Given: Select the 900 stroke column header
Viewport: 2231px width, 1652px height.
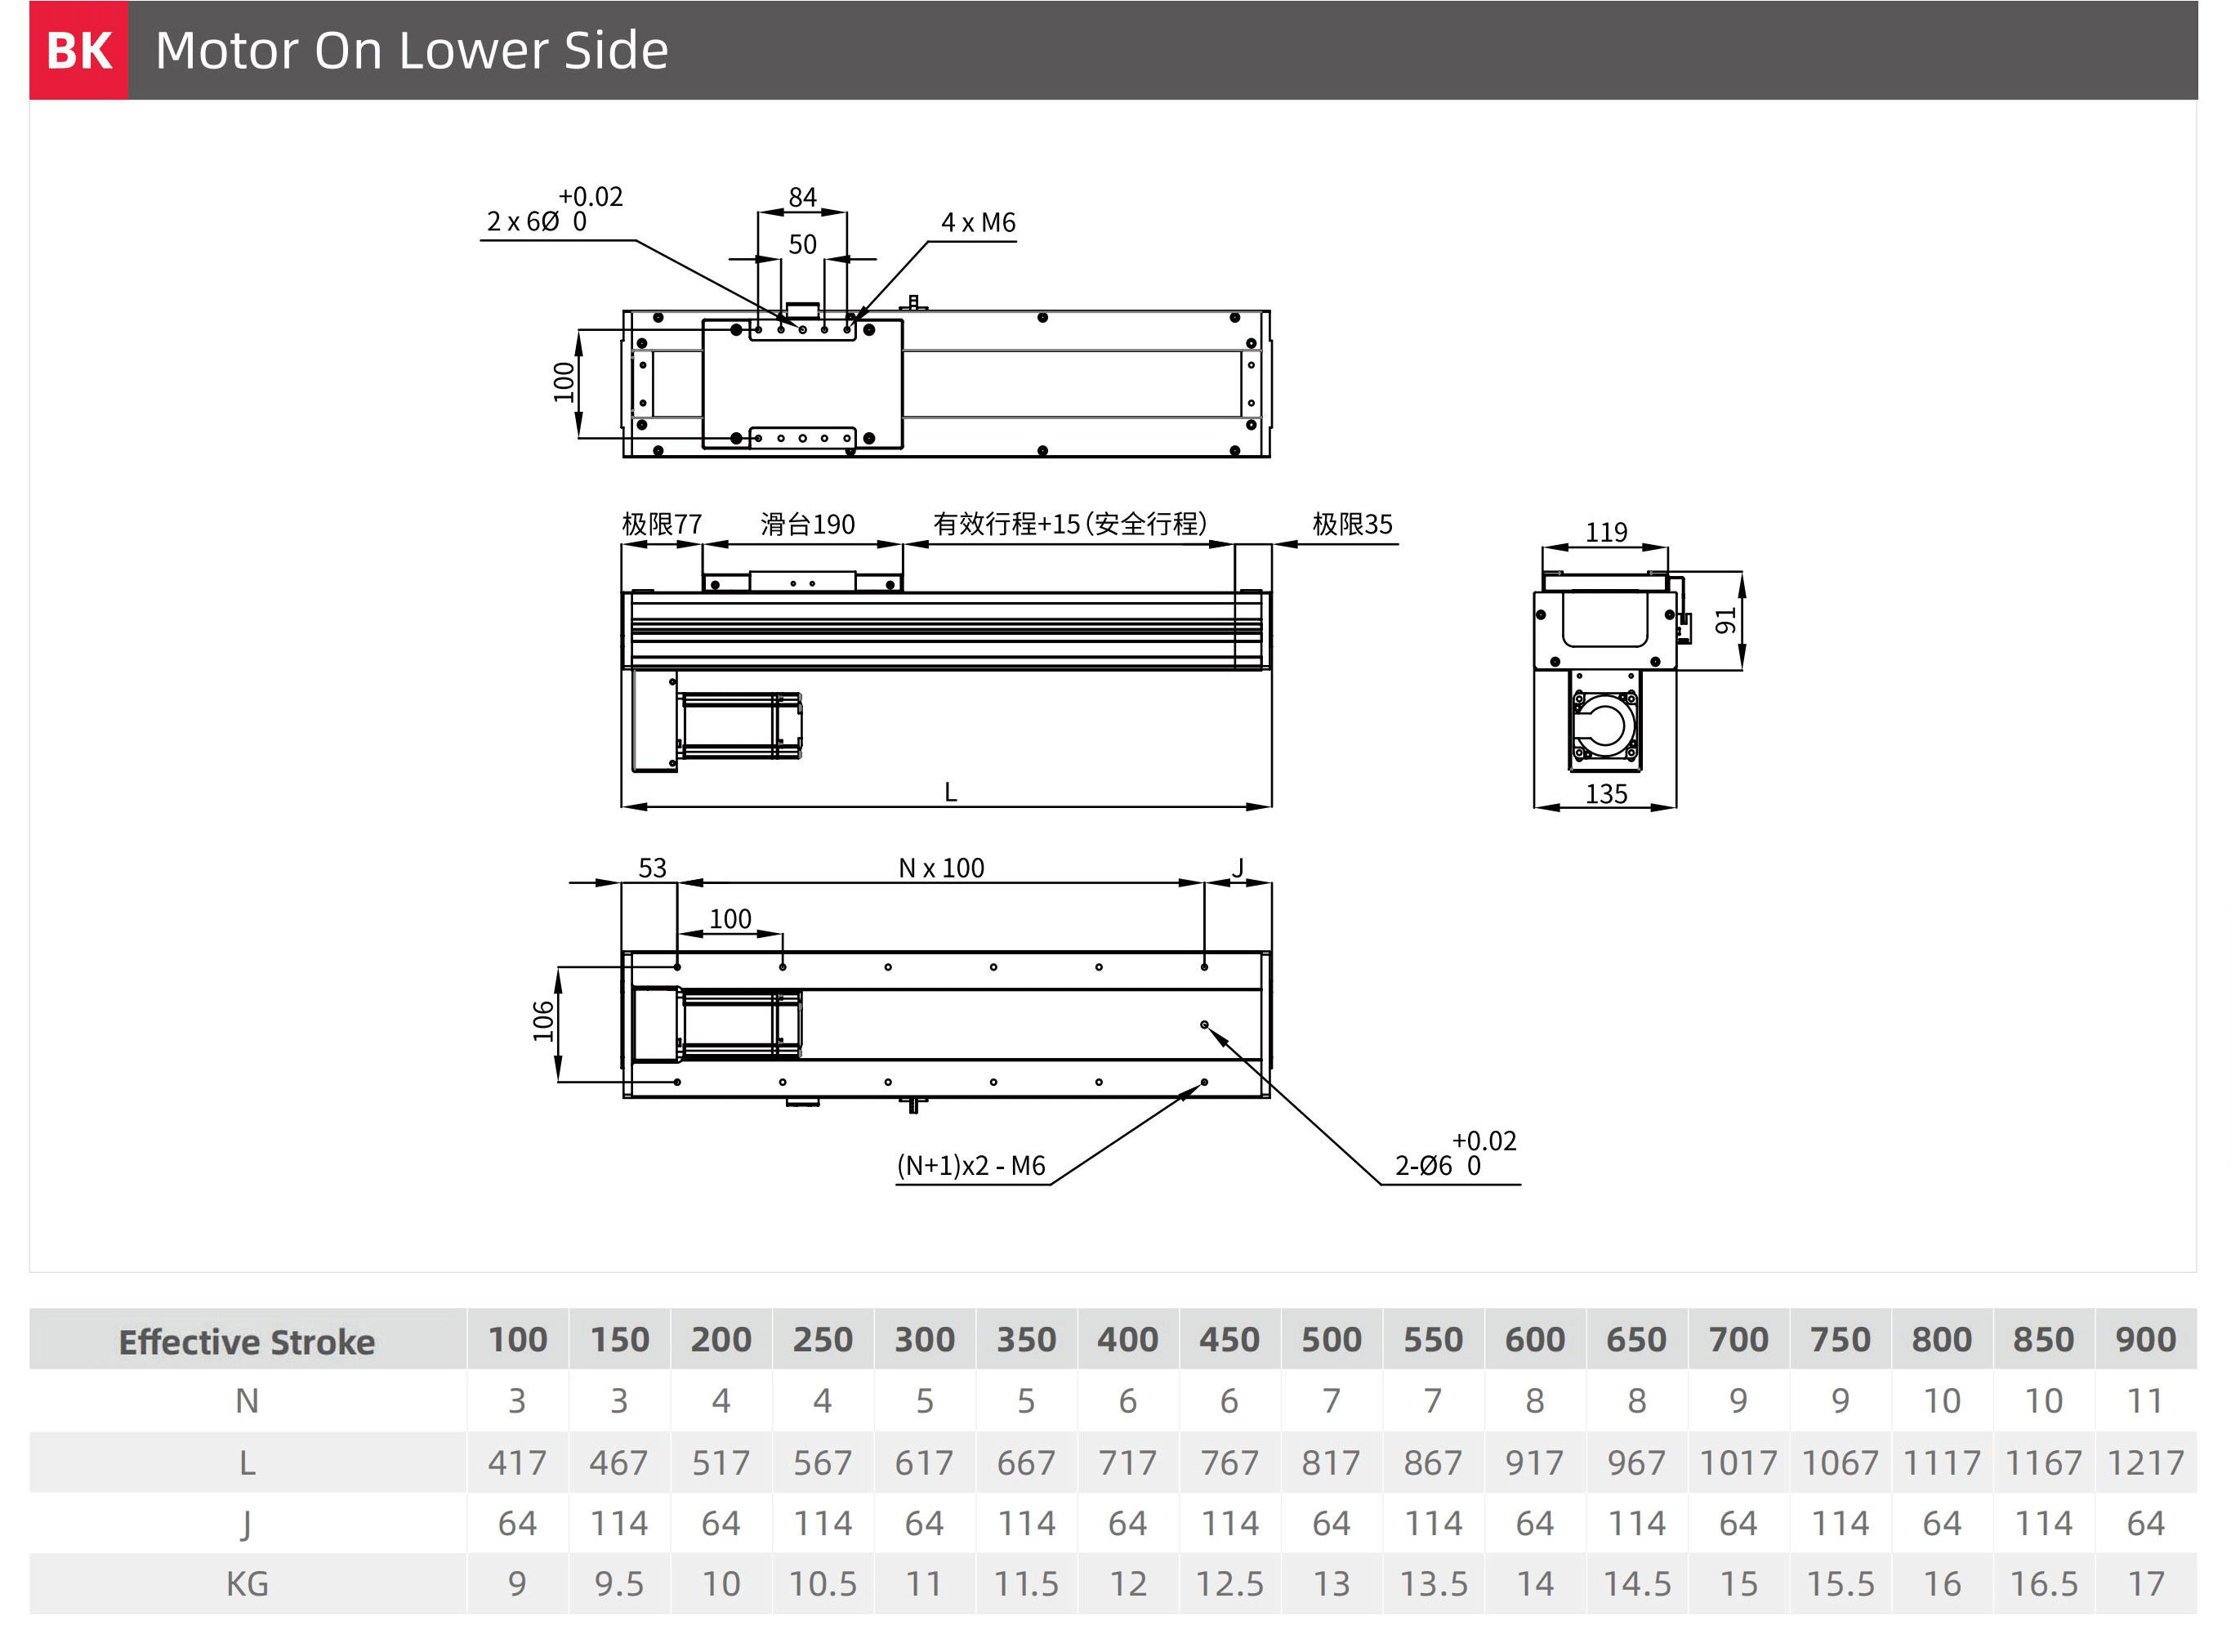Looking at the screenshot, I should coord(2145,1339).
